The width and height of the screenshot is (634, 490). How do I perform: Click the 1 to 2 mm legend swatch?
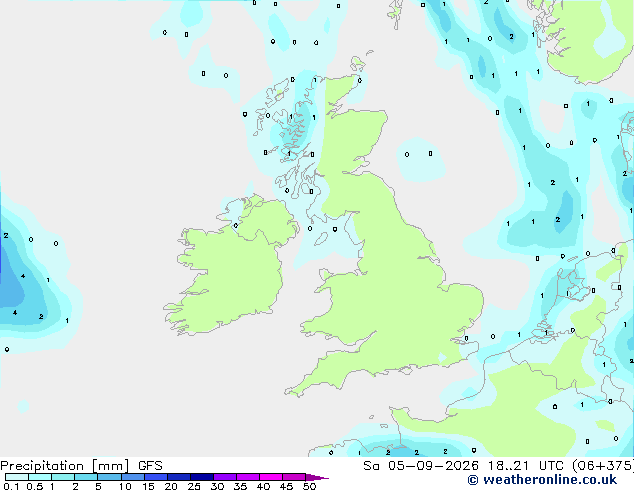[63, 477]
